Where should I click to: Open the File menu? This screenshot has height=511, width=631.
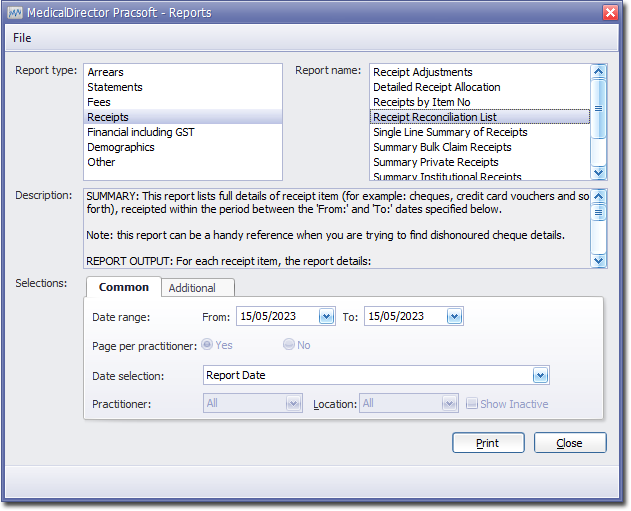22,38
